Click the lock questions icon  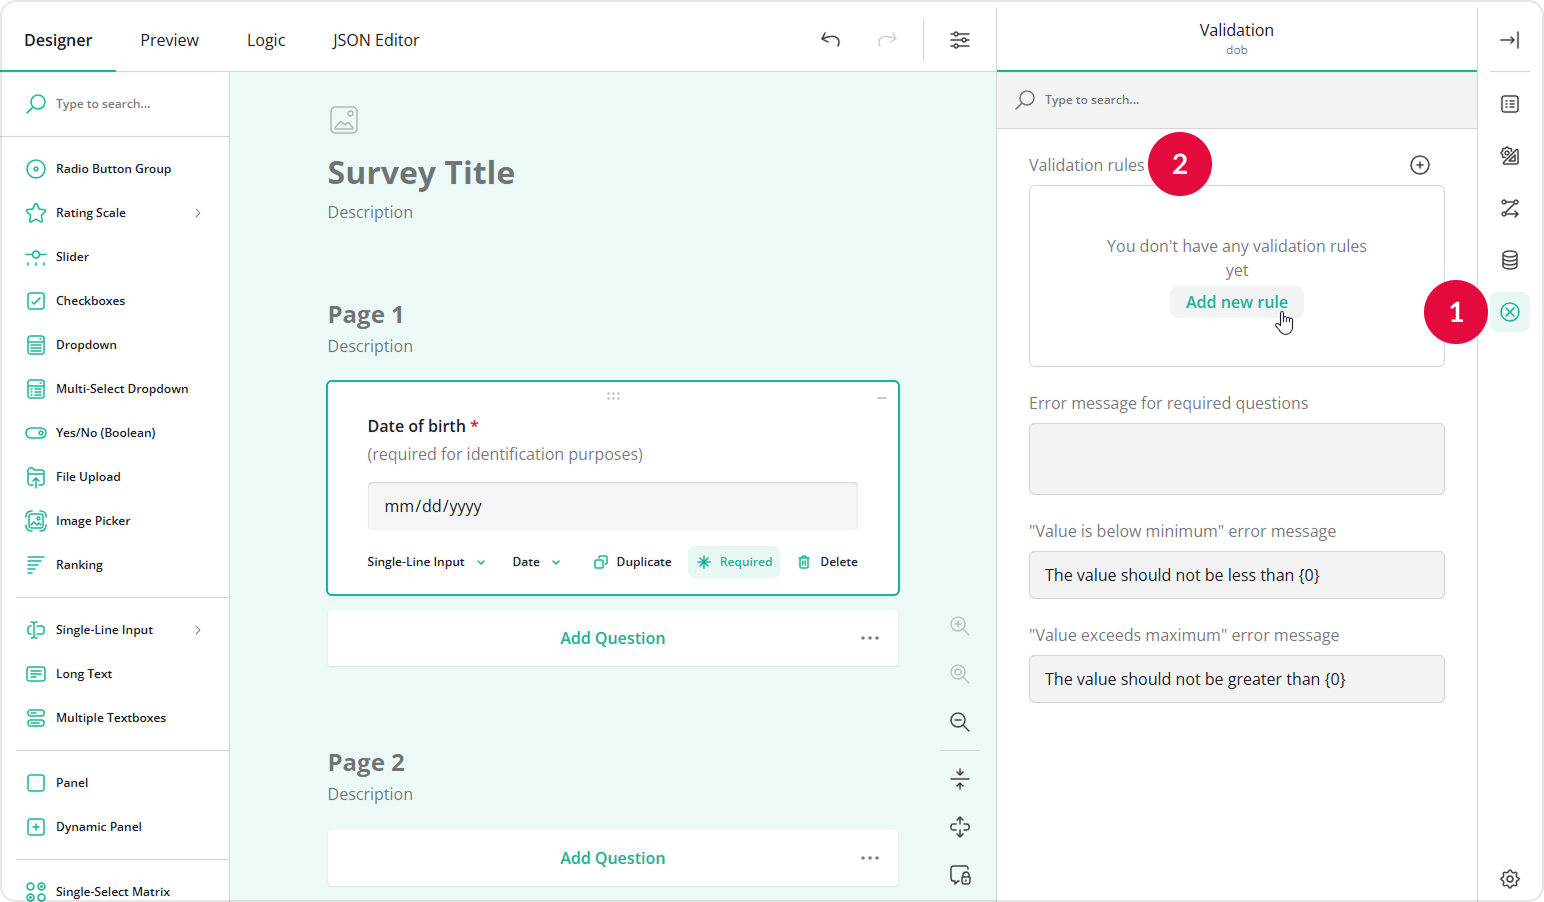click(959, 874)
